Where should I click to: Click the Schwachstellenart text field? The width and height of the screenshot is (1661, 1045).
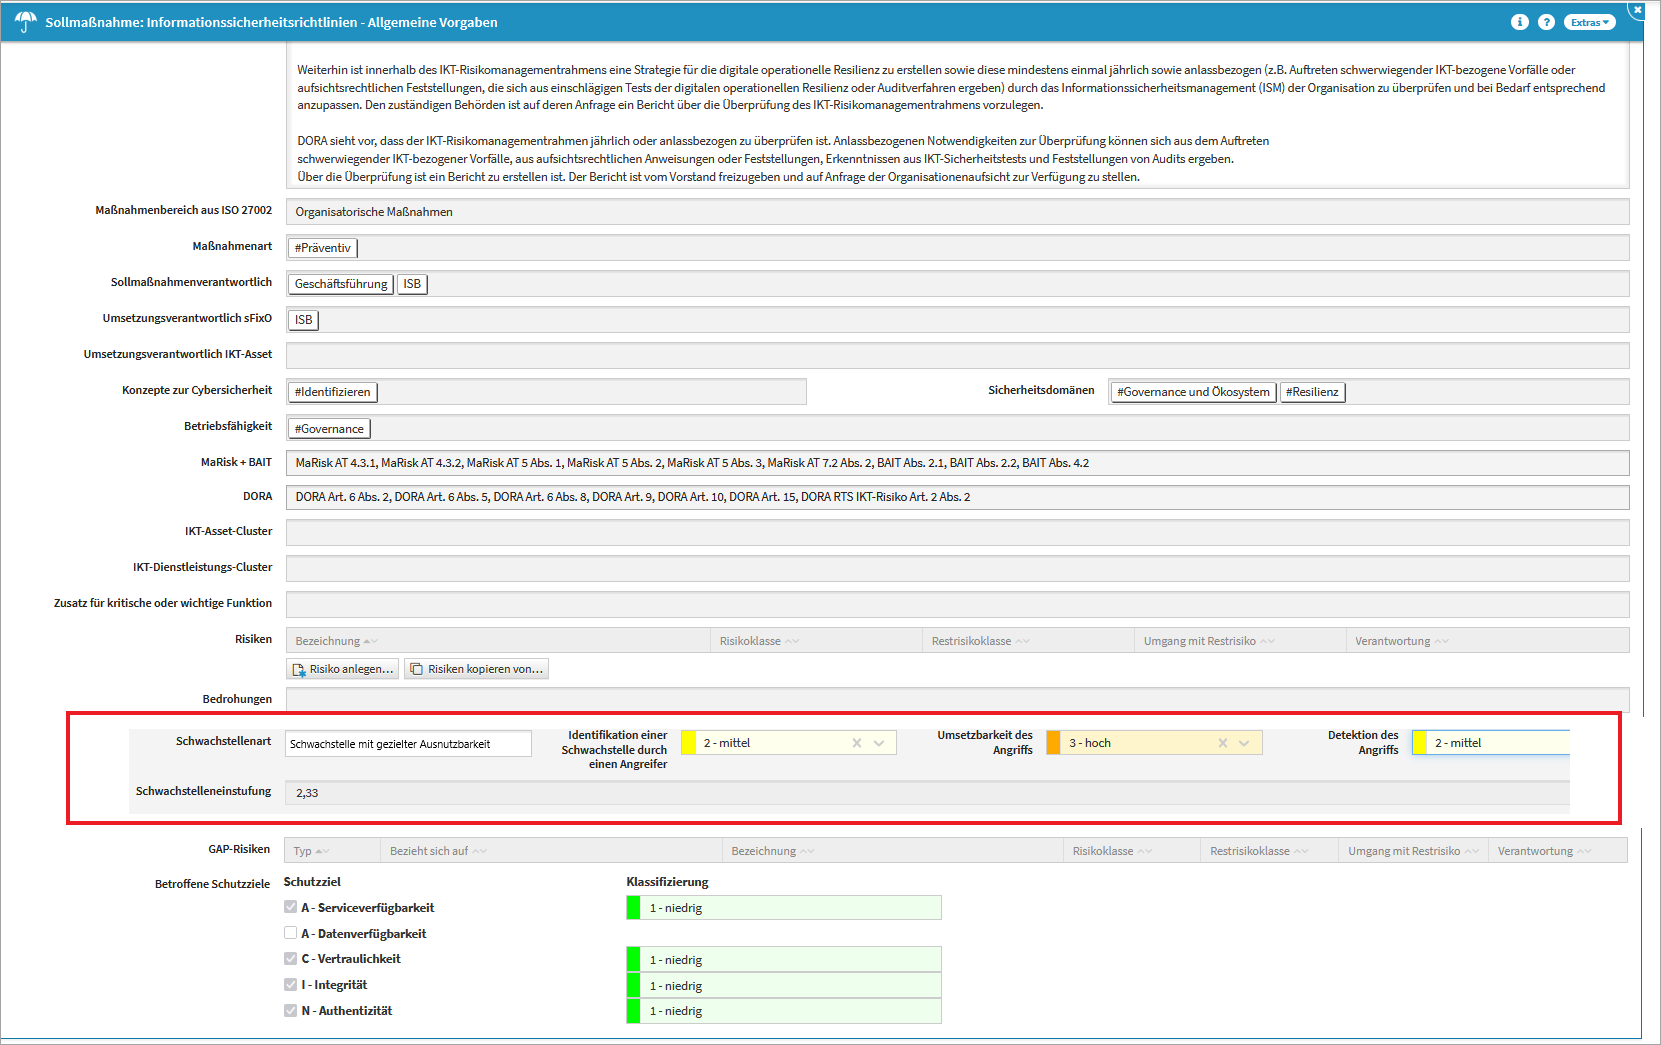pos(408,744)
